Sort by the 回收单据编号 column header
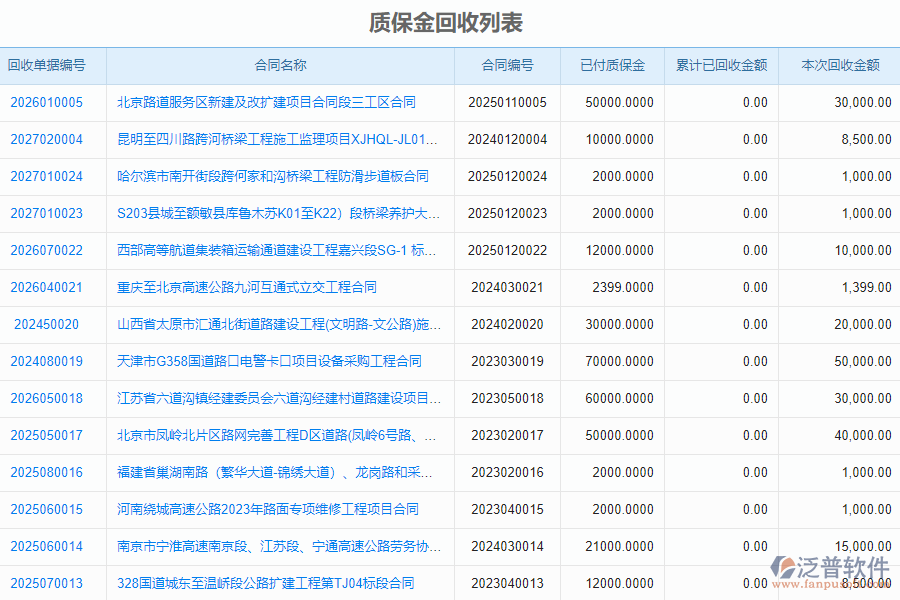The height and width of the screenshot is (600, 900). click(x=47, y=65)
